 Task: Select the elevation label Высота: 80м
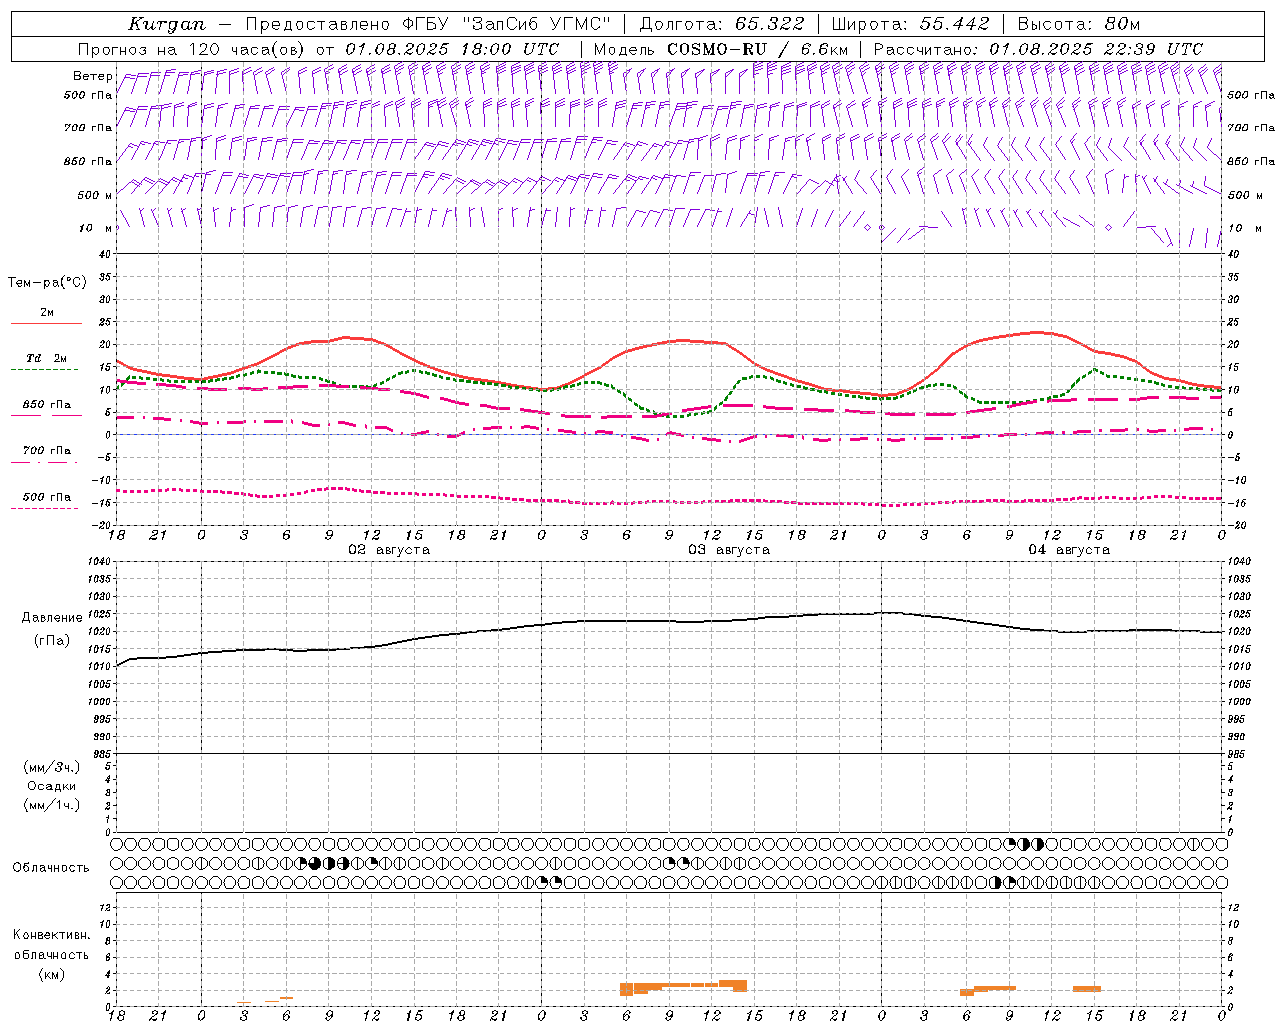(1078, 24)
